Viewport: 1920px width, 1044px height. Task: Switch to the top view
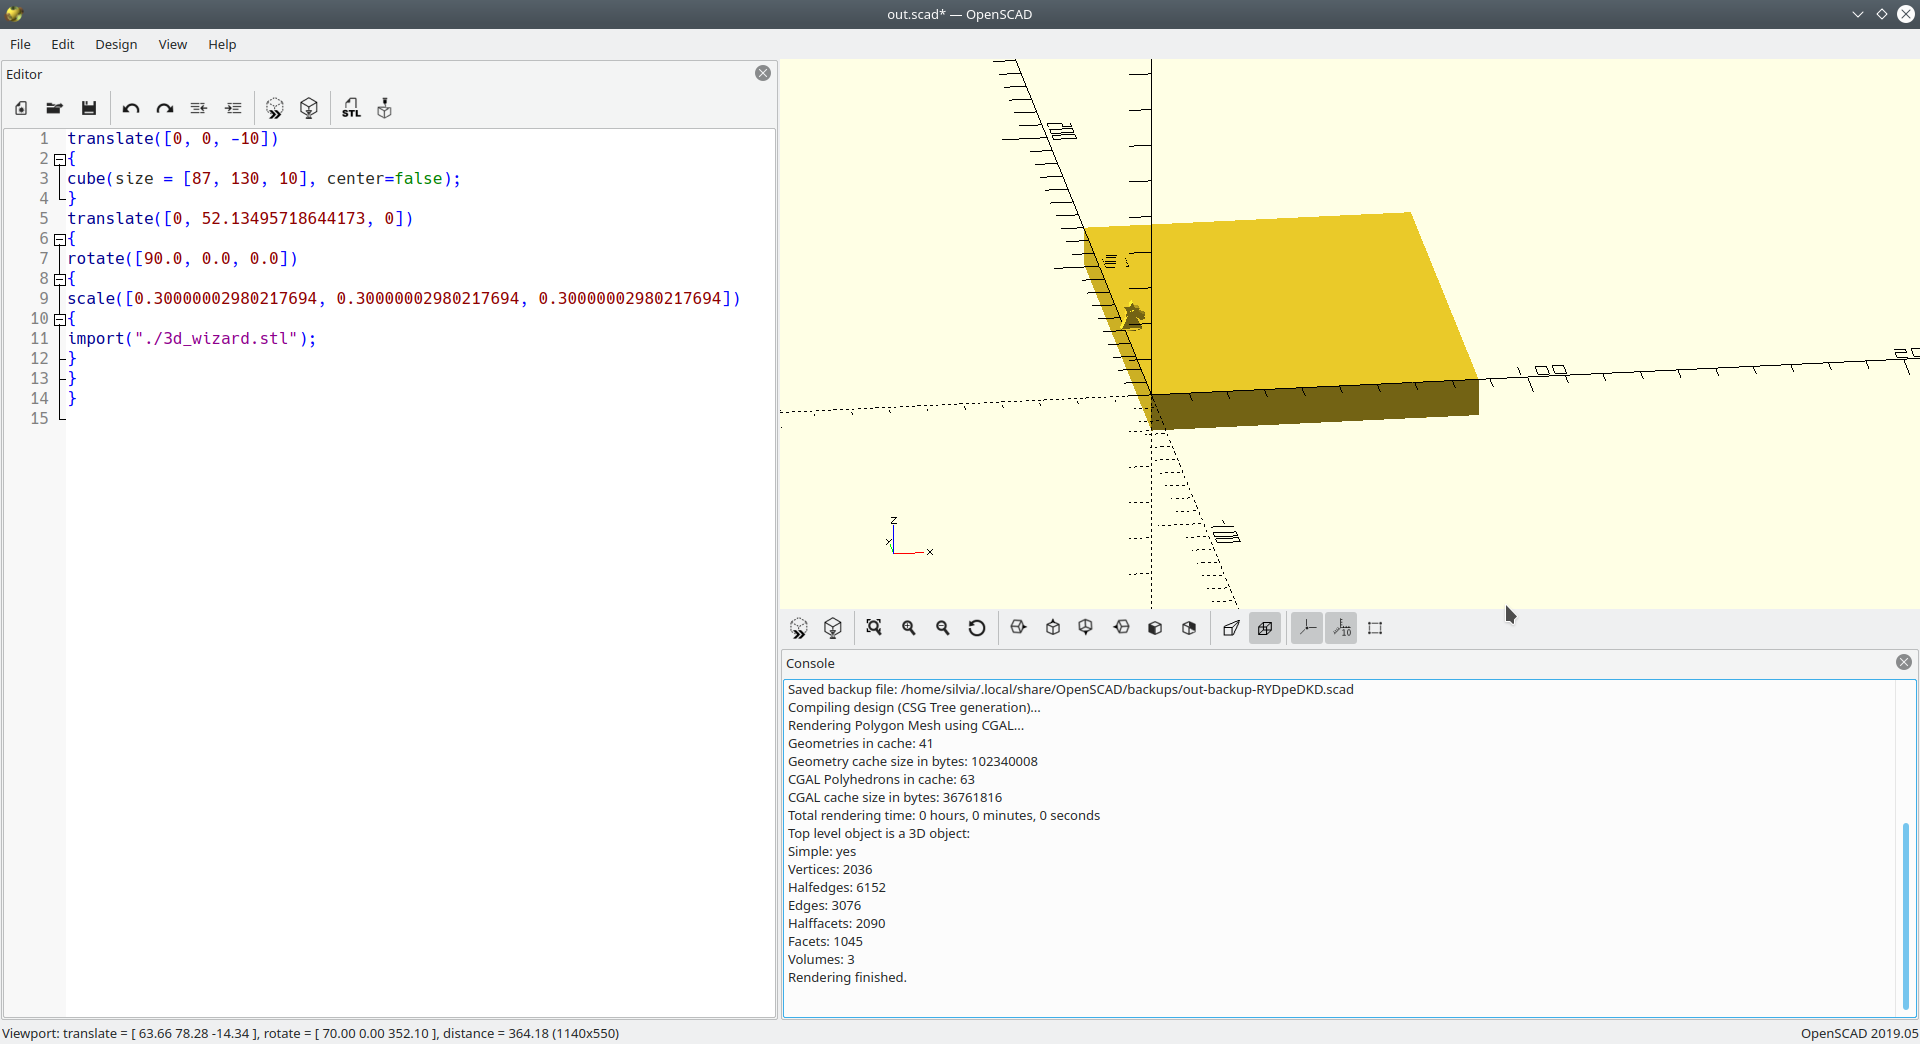tap(1052, 628)
